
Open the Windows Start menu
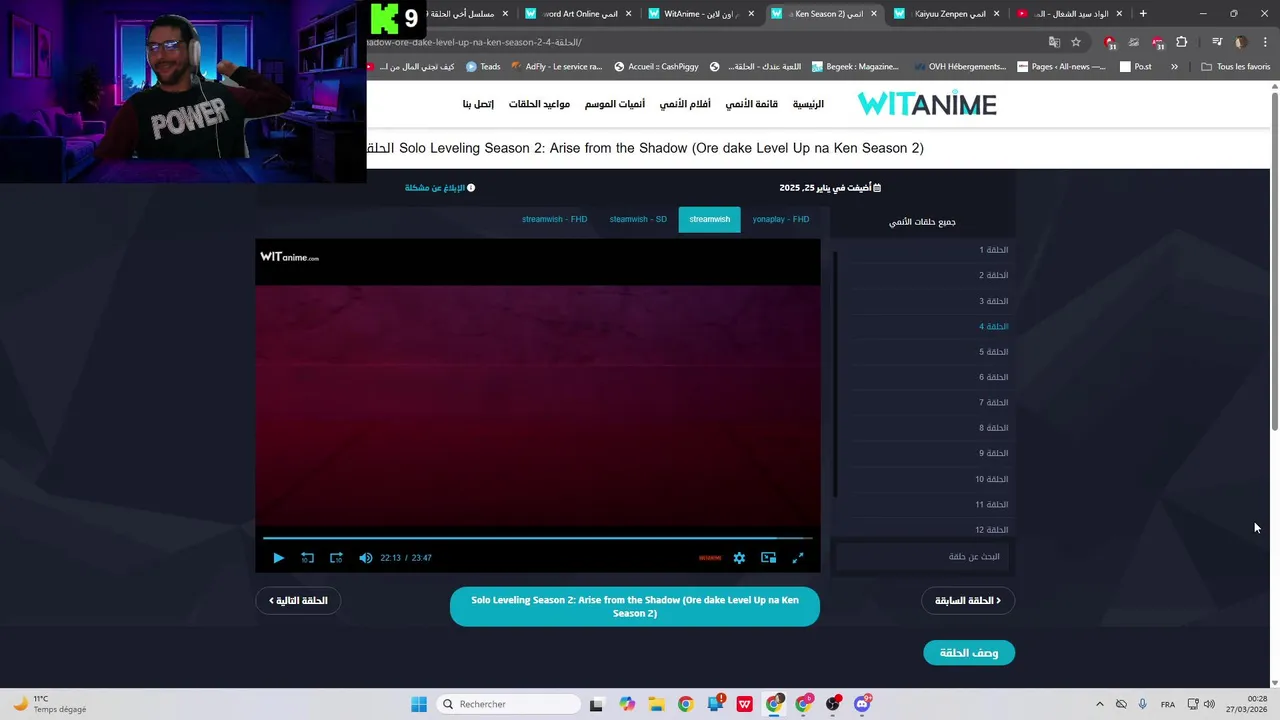click(x=419, y=704)
